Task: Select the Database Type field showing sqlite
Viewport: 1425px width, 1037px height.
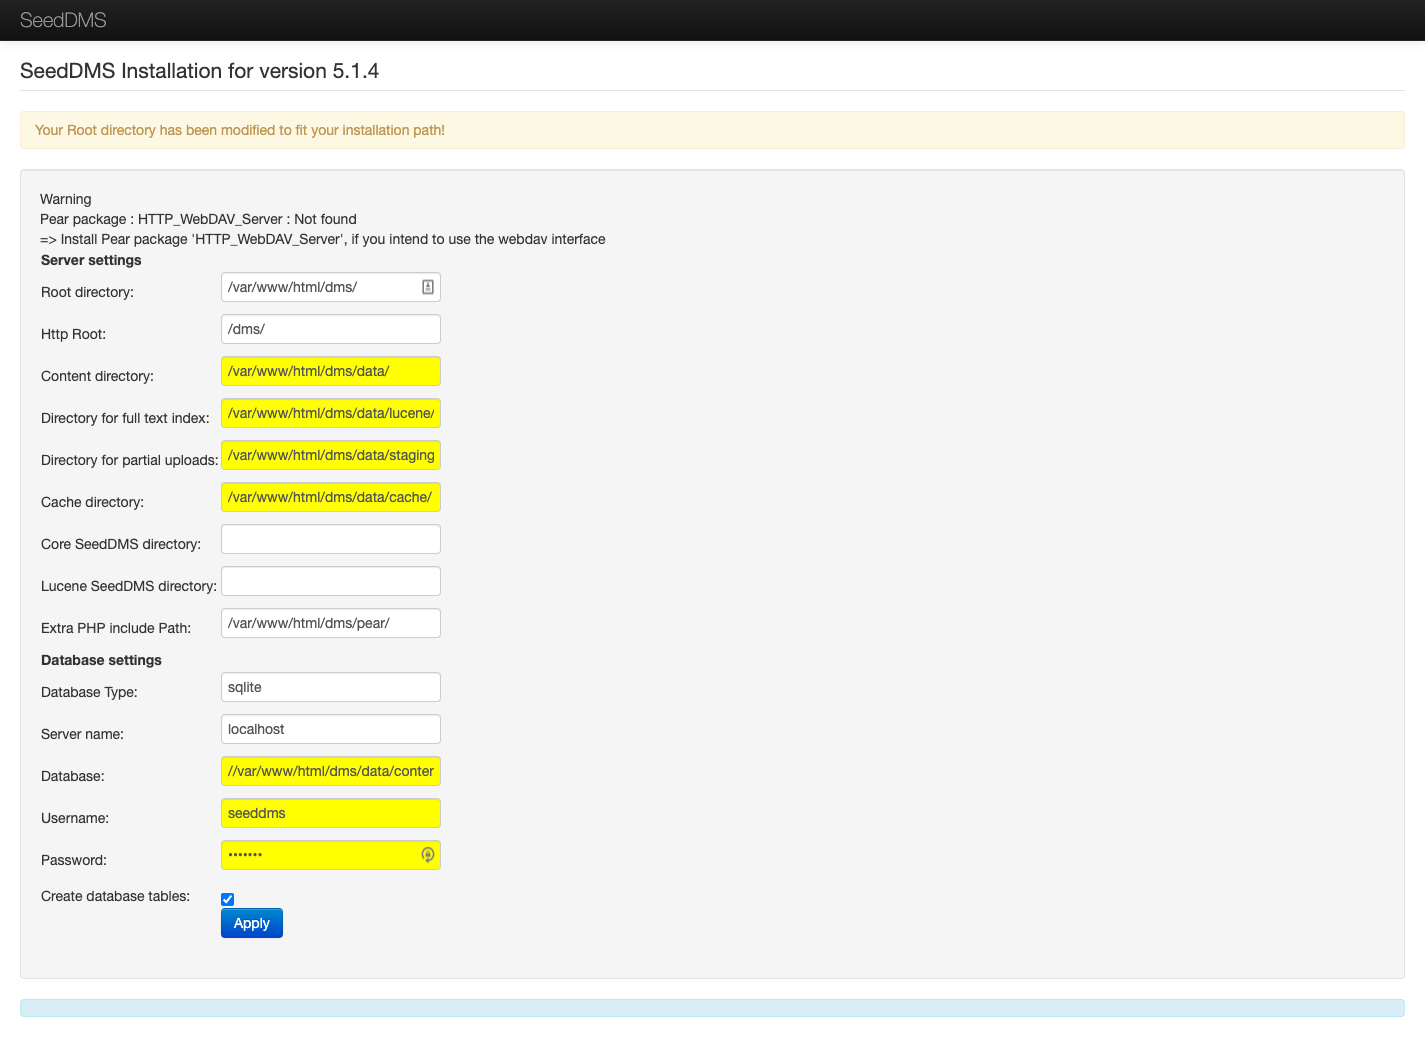Action: tap(330, 687)
